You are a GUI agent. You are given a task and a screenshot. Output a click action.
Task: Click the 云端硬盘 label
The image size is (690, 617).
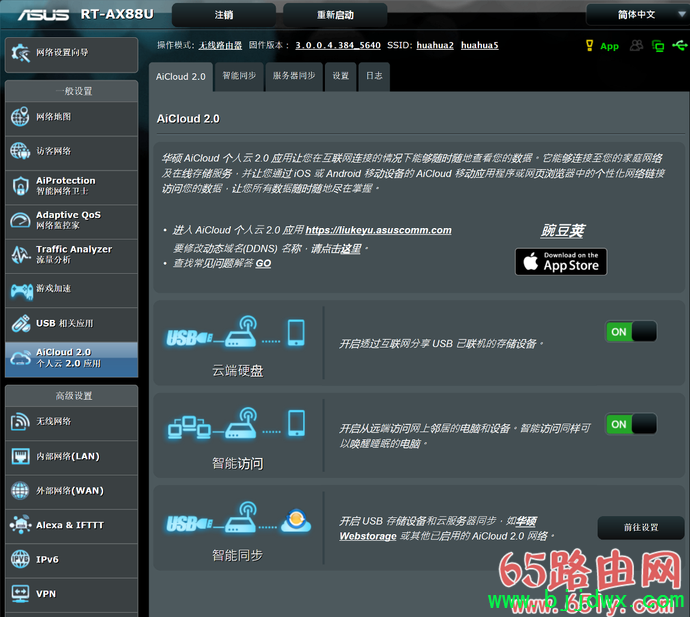[x=238, y=371]
